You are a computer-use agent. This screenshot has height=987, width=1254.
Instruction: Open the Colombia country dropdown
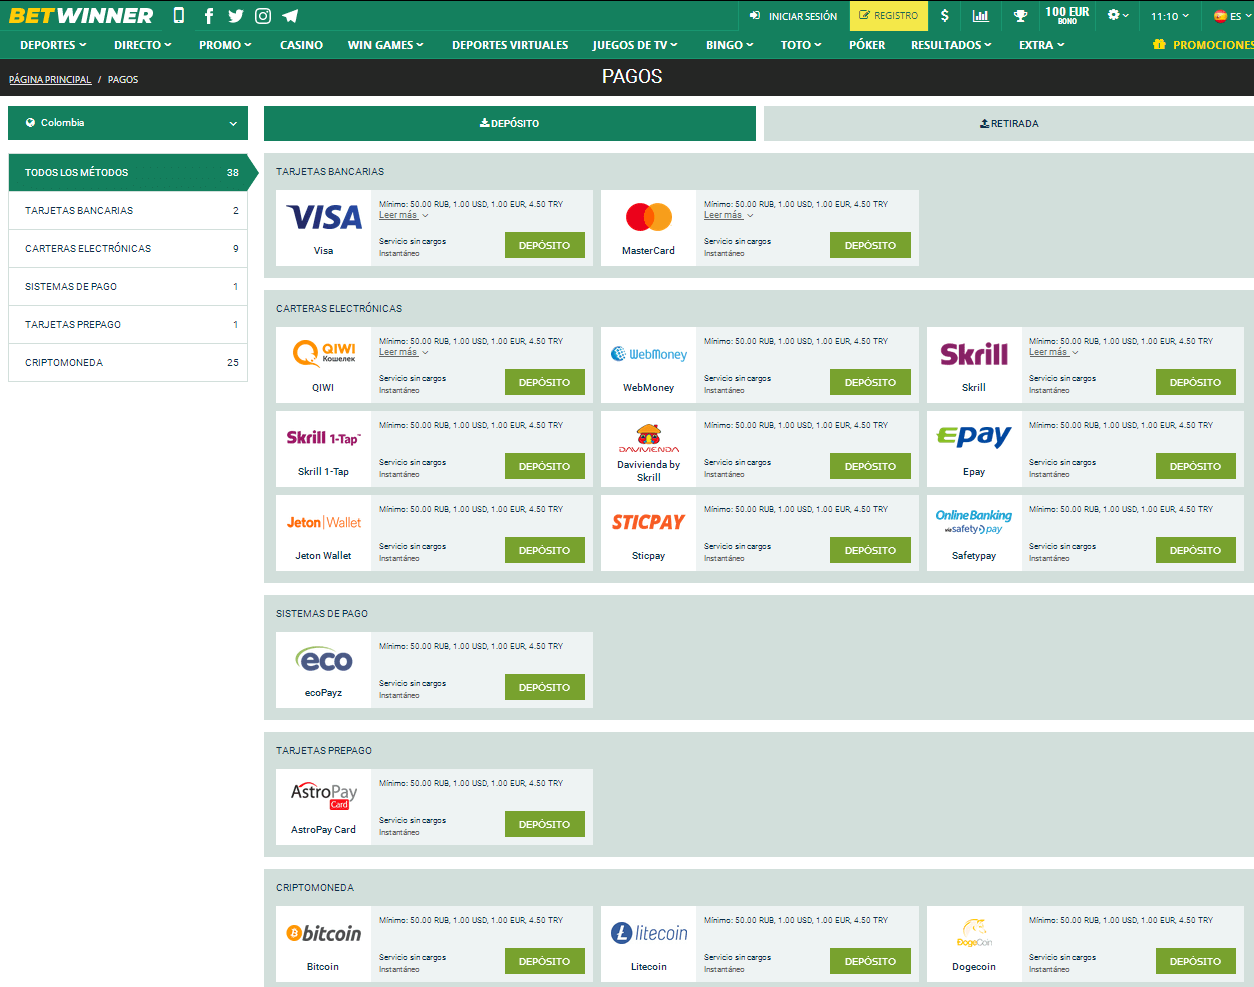(128, 123)
